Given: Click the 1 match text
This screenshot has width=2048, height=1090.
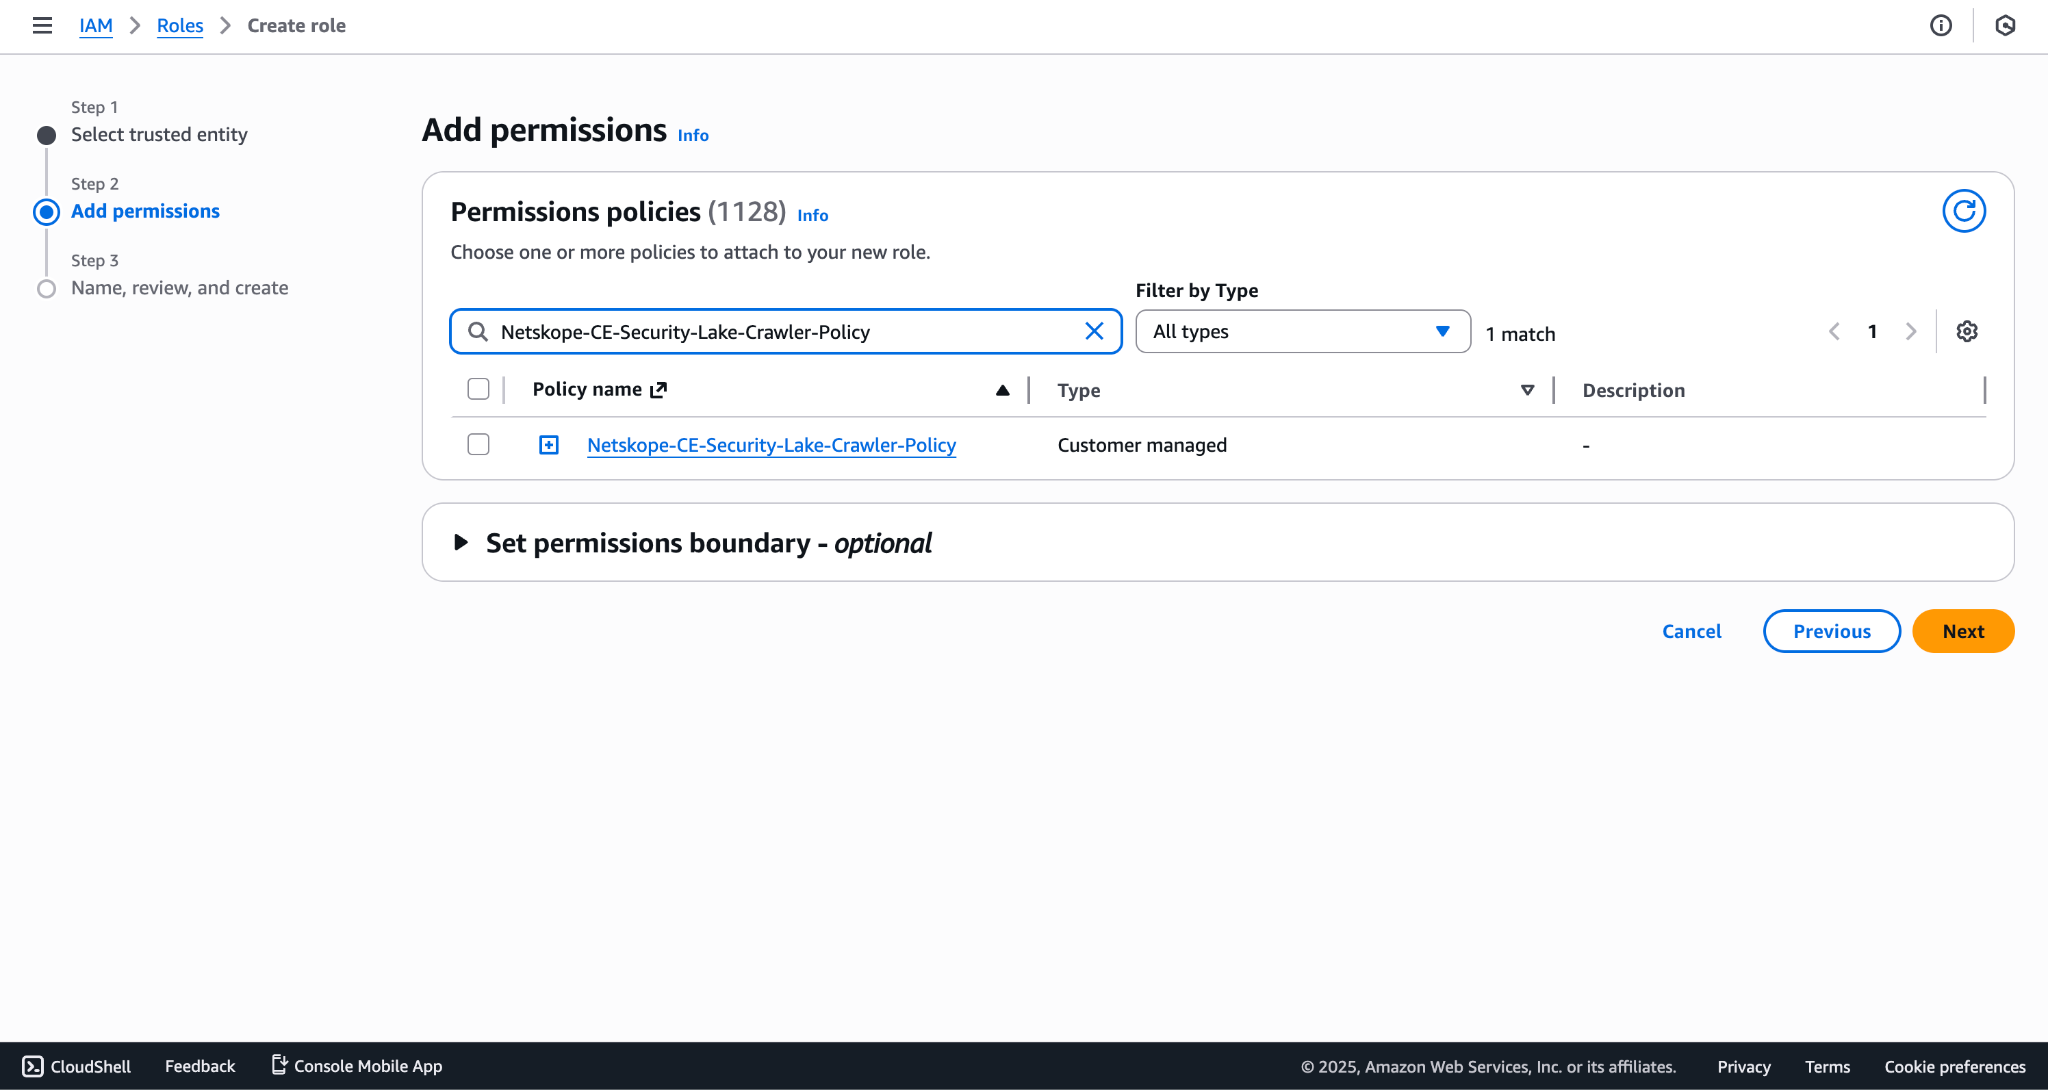Looking at the screenshot, I should pos(1520,334).
